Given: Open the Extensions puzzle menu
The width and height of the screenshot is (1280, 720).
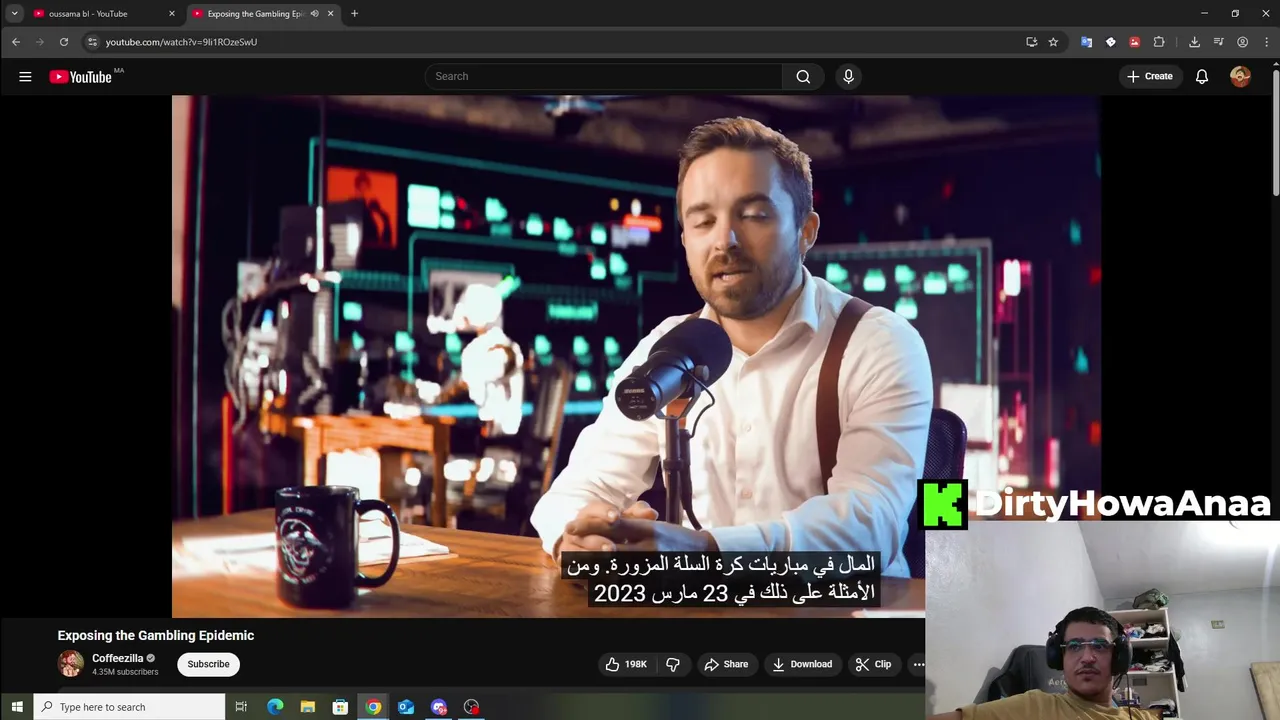Looking at the screenshot, I should coord(1159,42).
